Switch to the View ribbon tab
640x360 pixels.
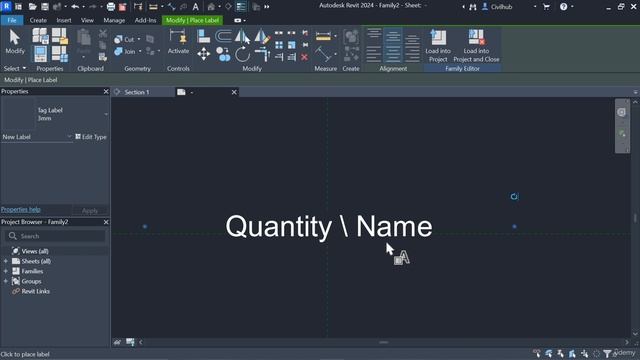pos(87,20)
